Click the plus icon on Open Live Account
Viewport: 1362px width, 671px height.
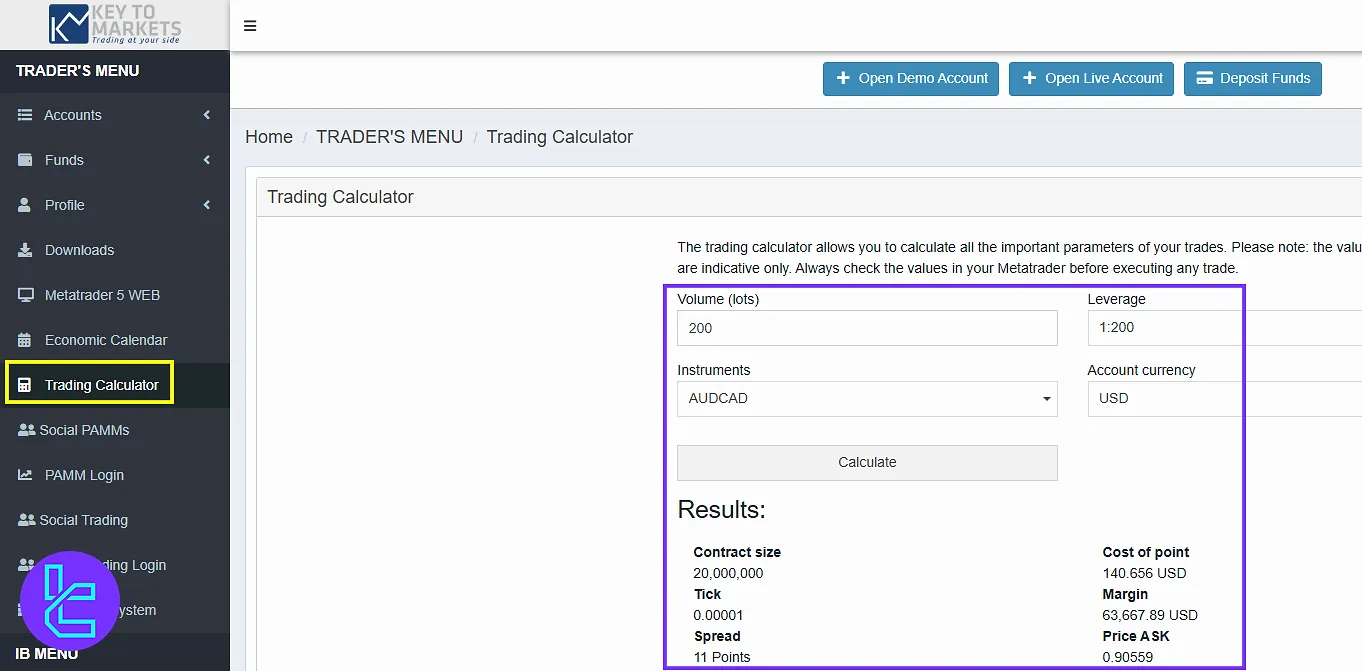[1029, 78]
